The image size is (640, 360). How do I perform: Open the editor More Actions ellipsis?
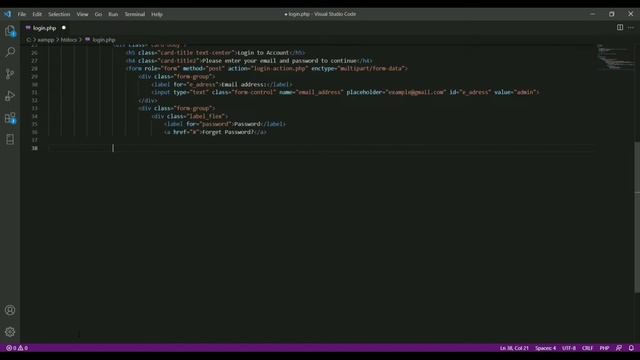(x=631, y=27)
